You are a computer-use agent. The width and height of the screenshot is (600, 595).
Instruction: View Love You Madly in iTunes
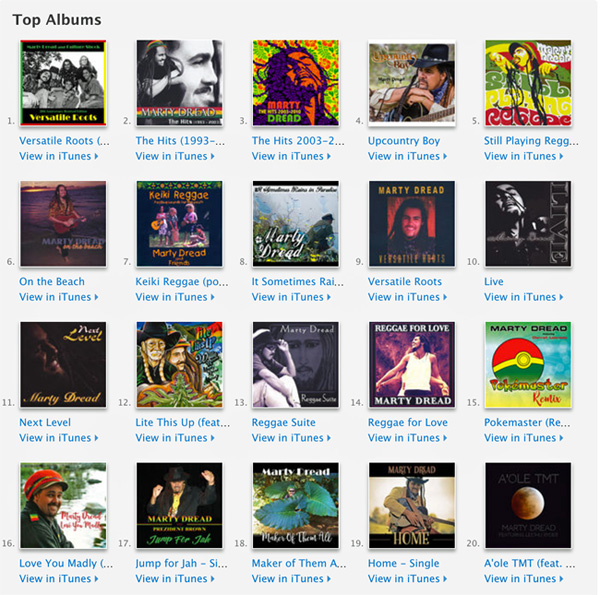point(59,579)
